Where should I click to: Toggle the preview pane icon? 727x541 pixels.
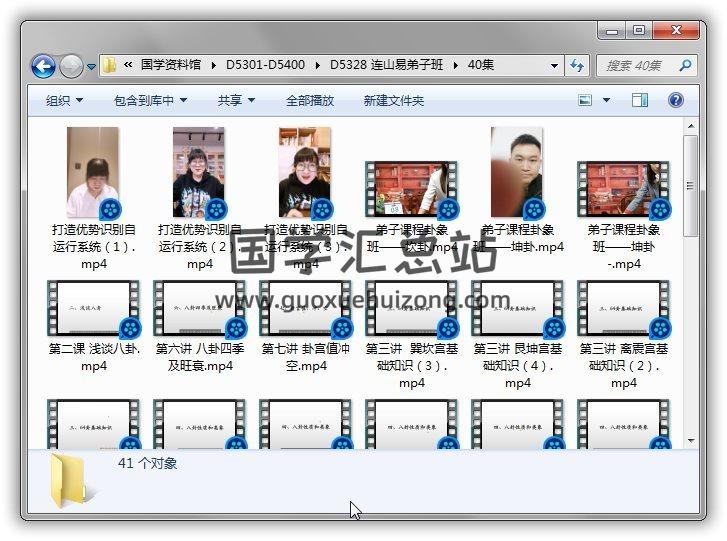(640, 100)
